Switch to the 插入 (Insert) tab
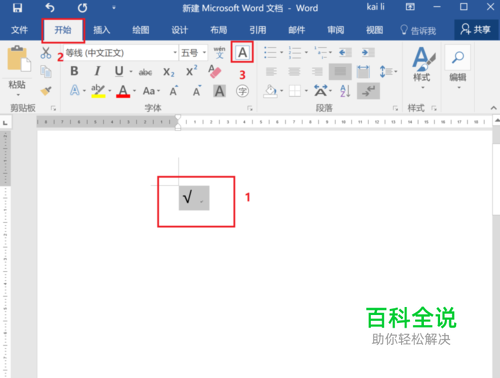500x378 pixels. 102,30
